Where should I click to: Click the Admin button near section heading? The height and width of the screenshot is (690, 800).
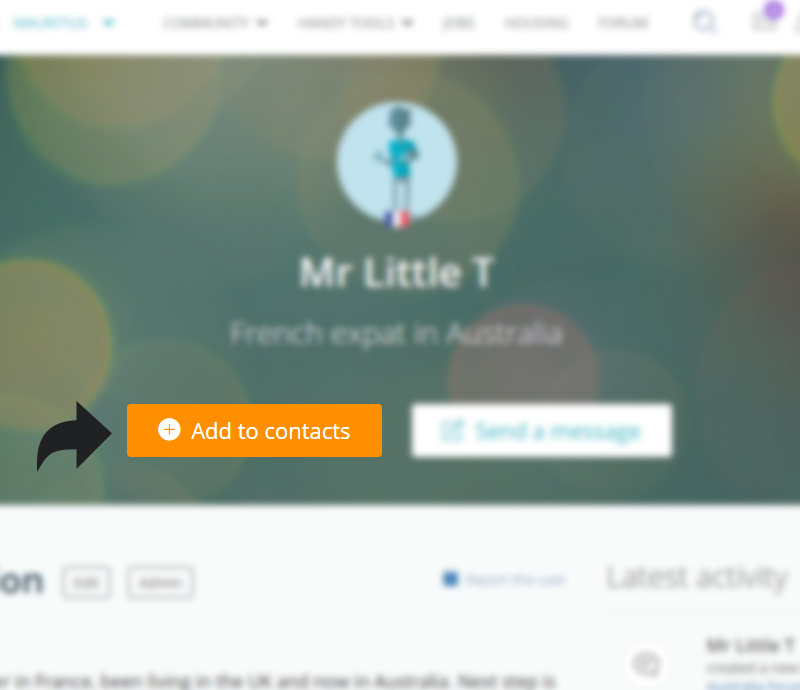[x=160, y=582]
